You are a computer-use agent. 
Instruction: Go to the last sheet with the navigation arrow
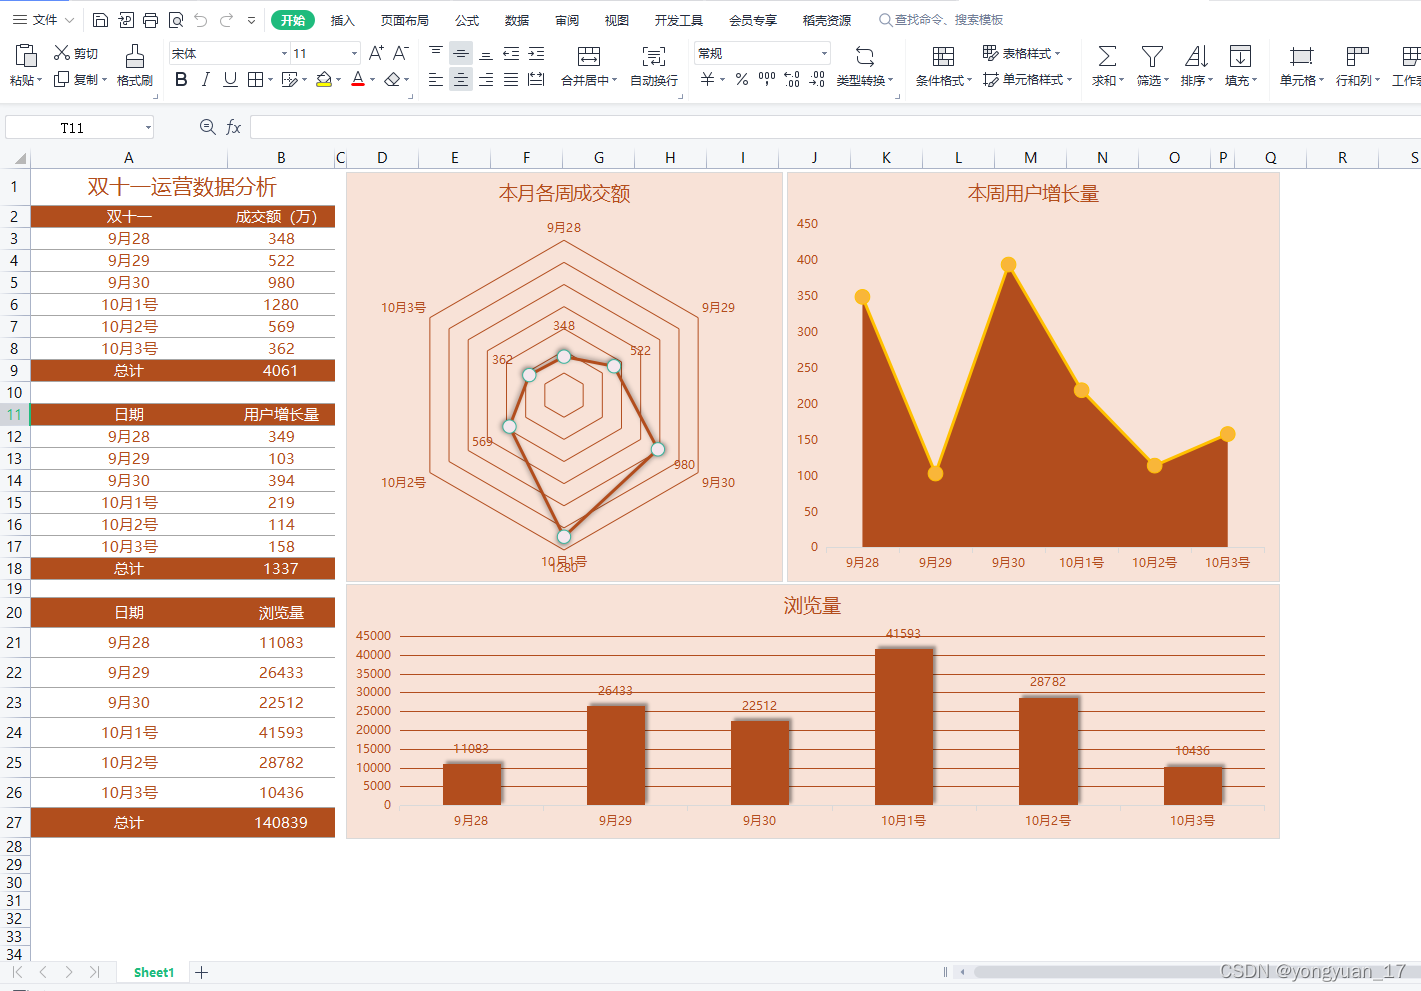pyautogui.click(x=94, y=972)
